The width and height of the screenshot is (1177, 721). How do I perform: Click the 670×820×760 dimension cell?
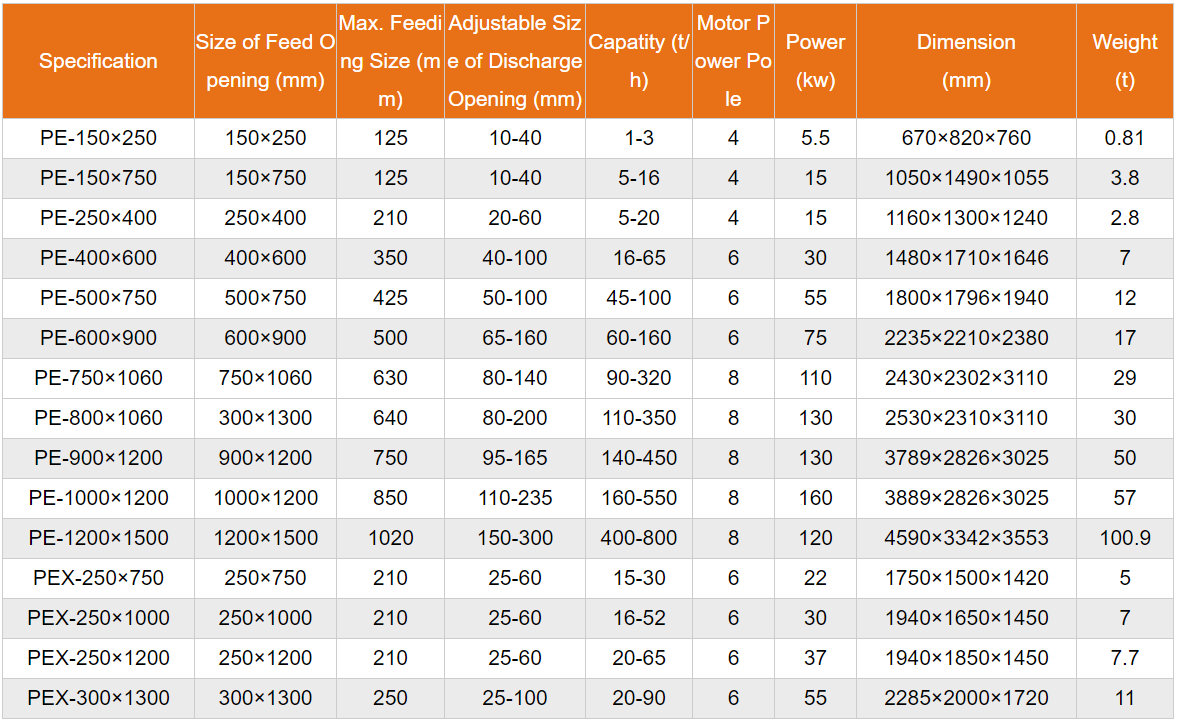966,138
